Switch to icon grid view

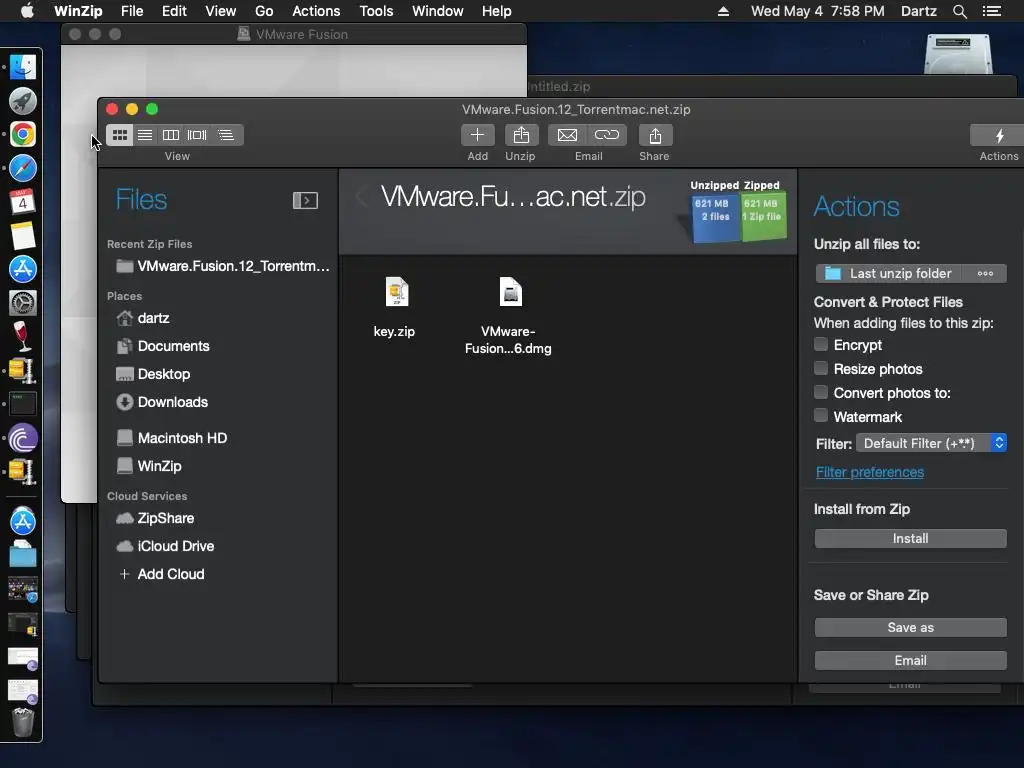[x=120, y=135]
